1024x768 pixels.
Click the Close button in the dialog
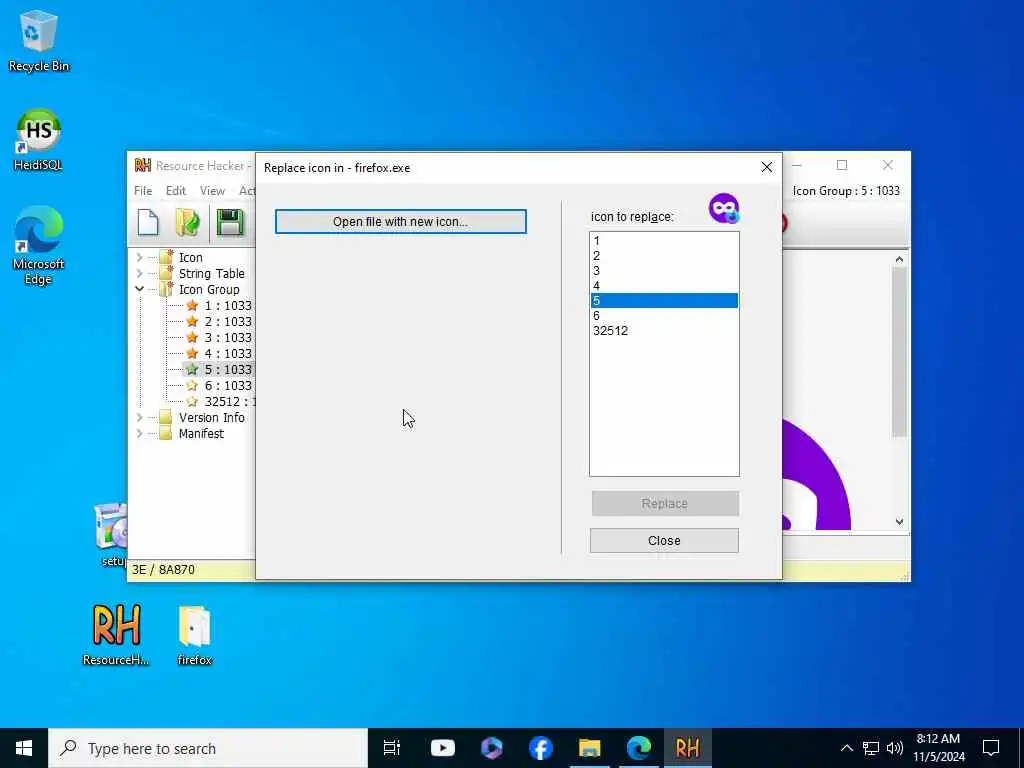click(x=664, y=541)
